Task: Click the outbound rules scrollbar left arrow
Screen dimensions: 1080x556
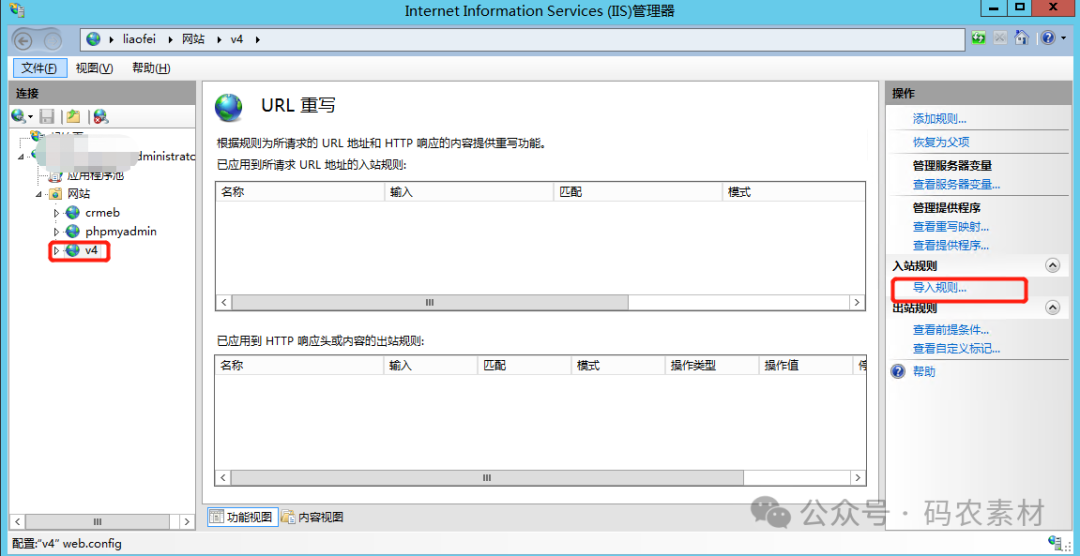Action: click(223, 477)
